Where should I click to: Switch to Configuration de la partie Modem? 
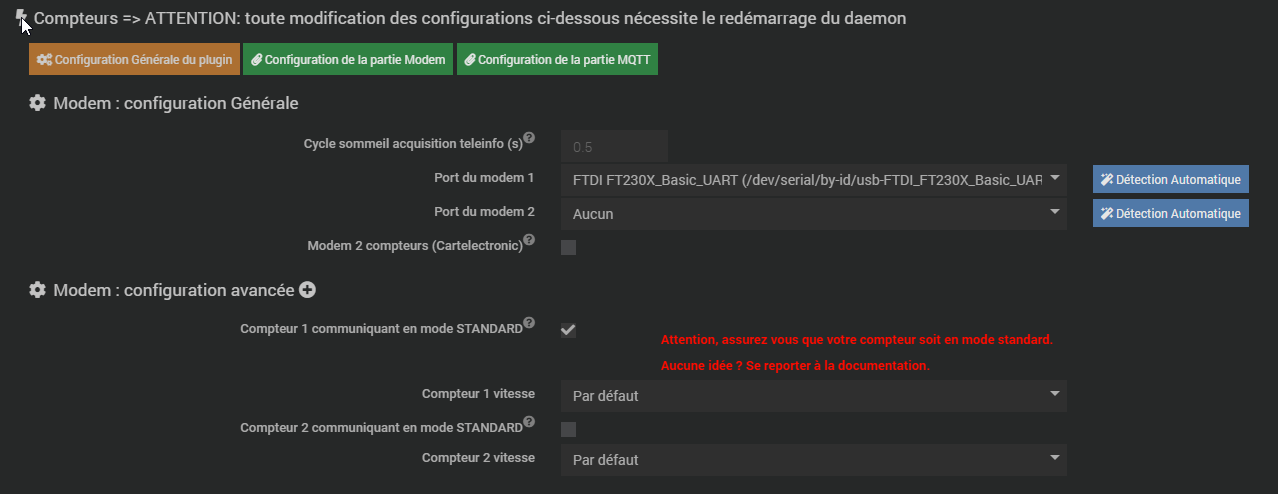coord(348,60)
